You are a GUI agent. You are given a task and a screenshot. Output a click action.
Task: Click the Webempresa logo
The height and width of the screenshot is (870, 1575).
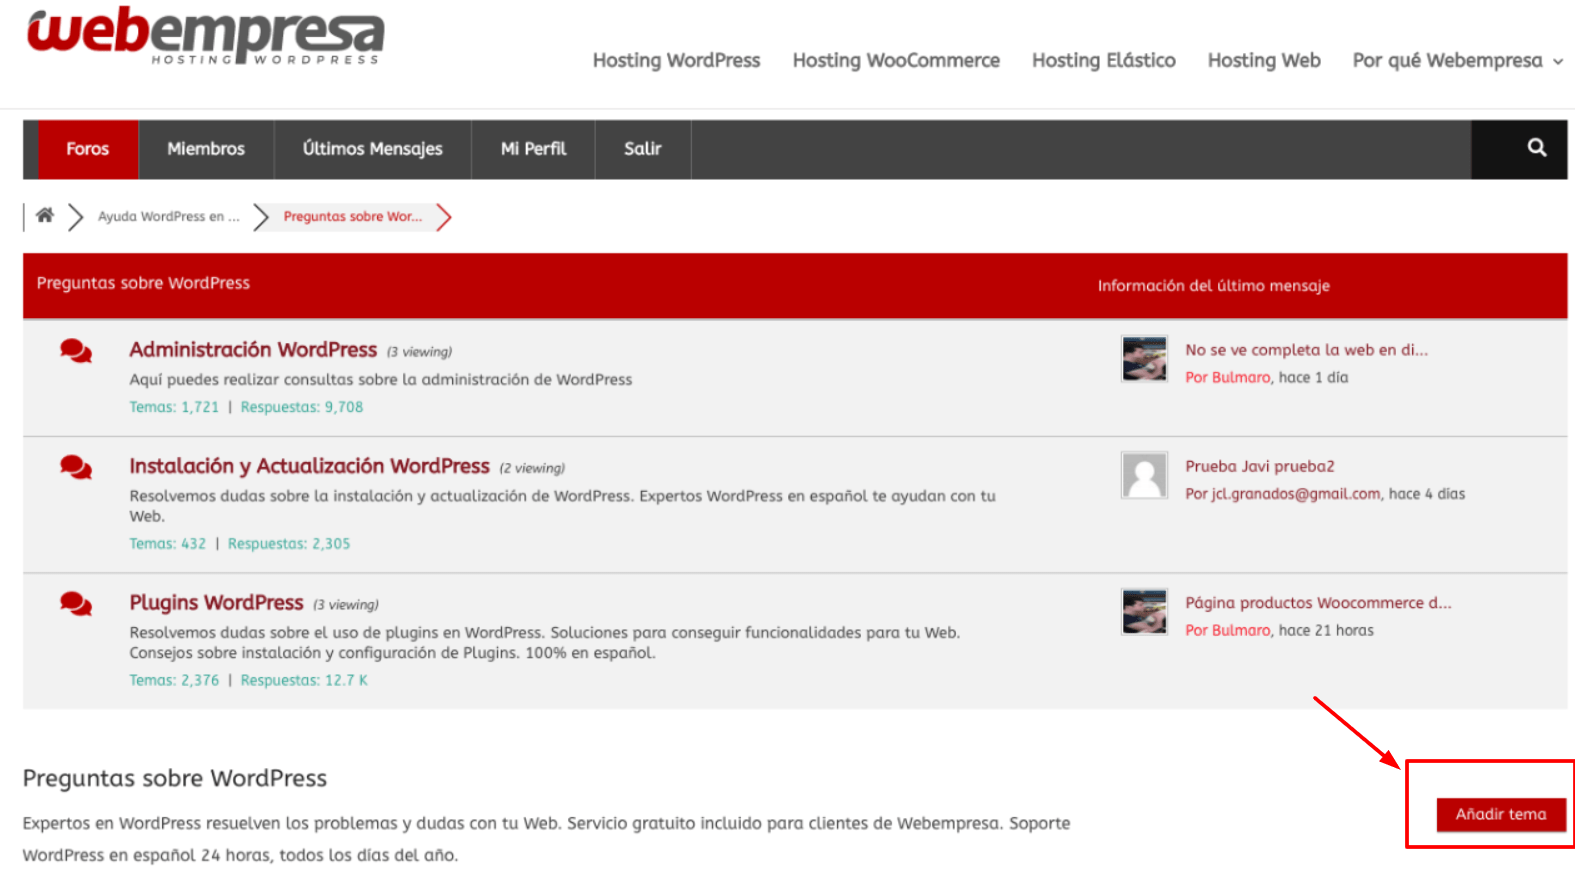point(205,37)
